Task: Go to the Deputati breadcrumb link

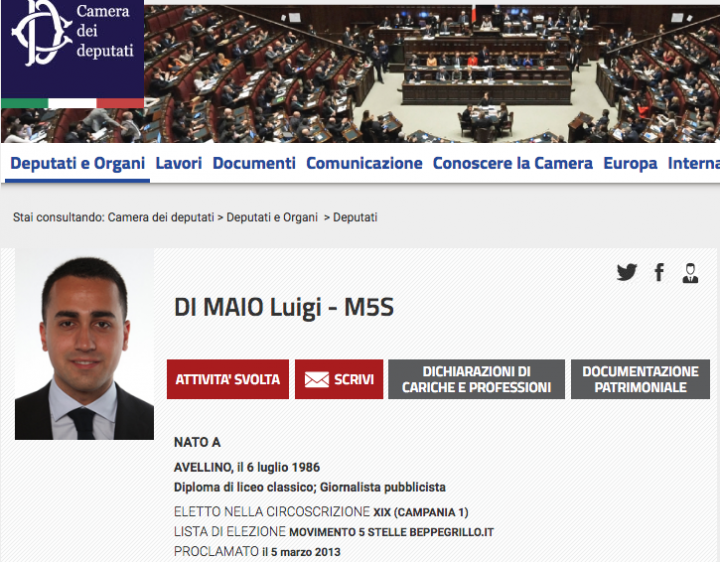Action: coord(355,217)
